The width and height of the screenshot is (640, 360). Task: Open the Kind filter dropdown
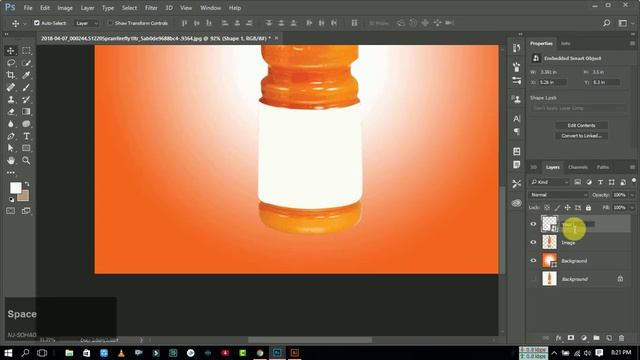click(x=549, y=182)
